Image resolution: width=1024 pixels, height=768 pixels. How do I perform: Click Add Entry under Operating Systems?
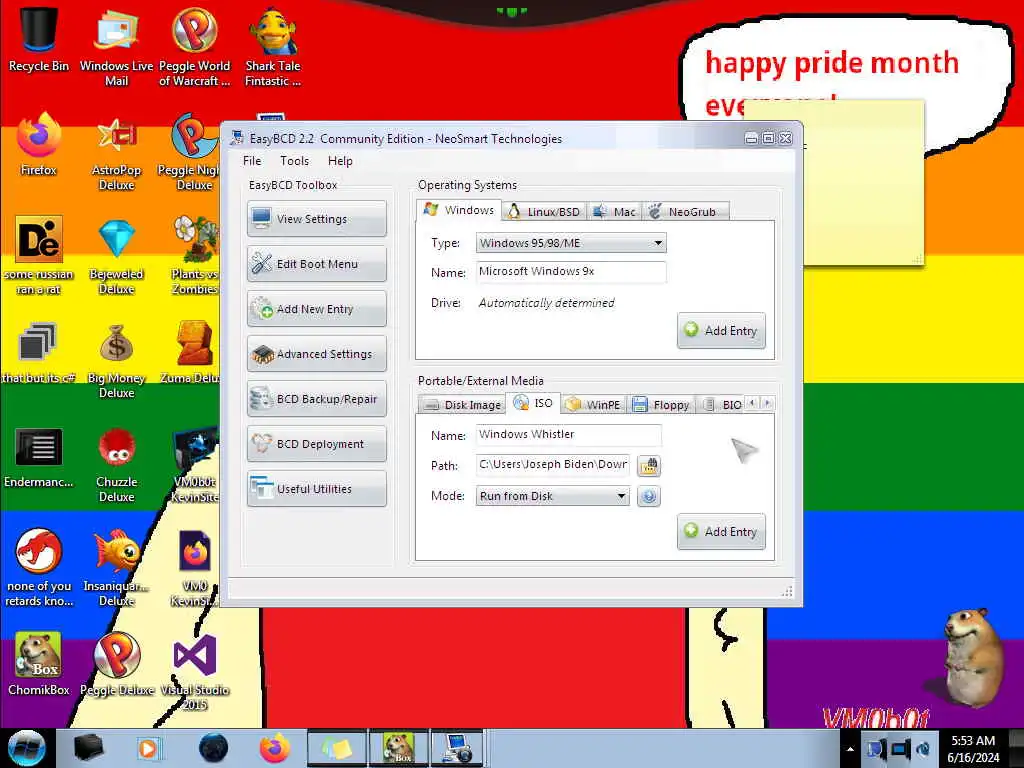pyautogui.click(x=721, y=330)
